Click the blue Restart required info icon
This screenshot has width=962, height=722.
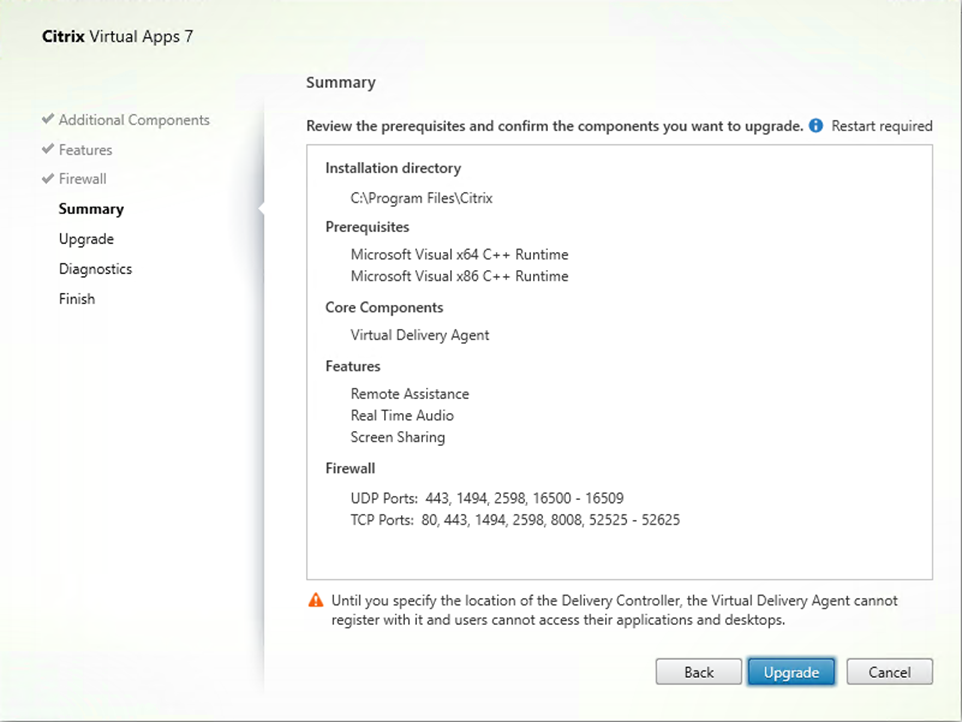click(x=816, y=126)
